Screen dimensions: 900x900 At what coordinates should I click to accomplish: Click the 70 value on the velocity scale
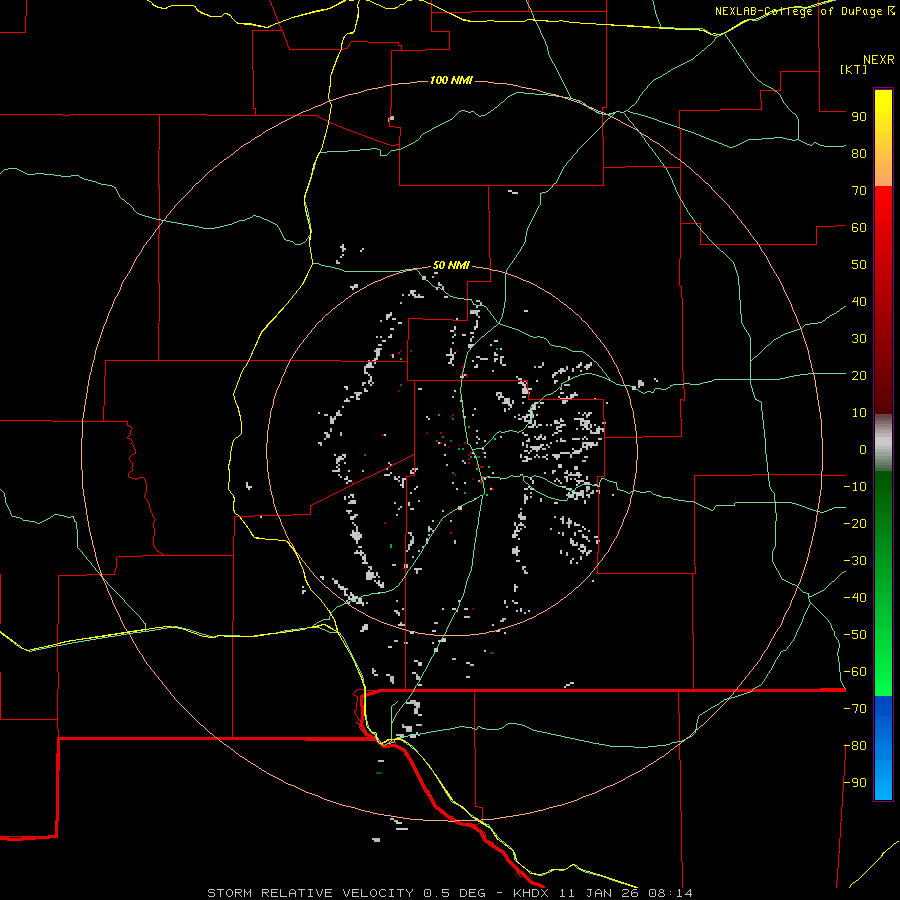click(859, 191)
